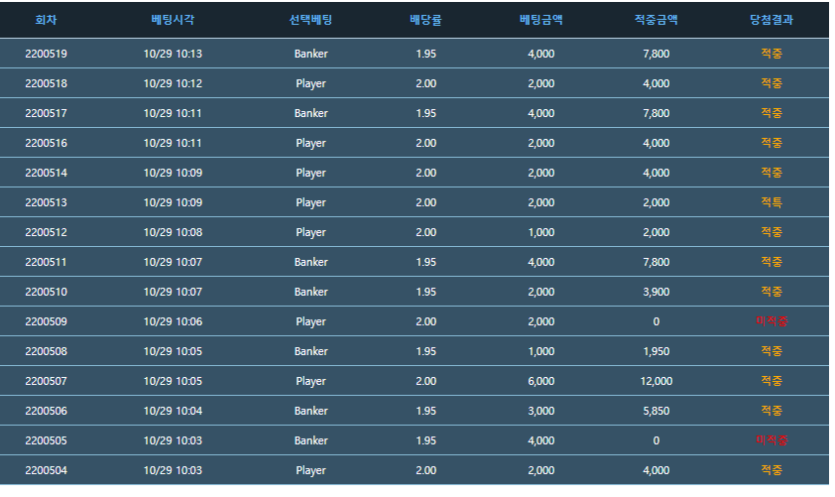Select round number 2200508
835x497 pixels.
[46, 352]
